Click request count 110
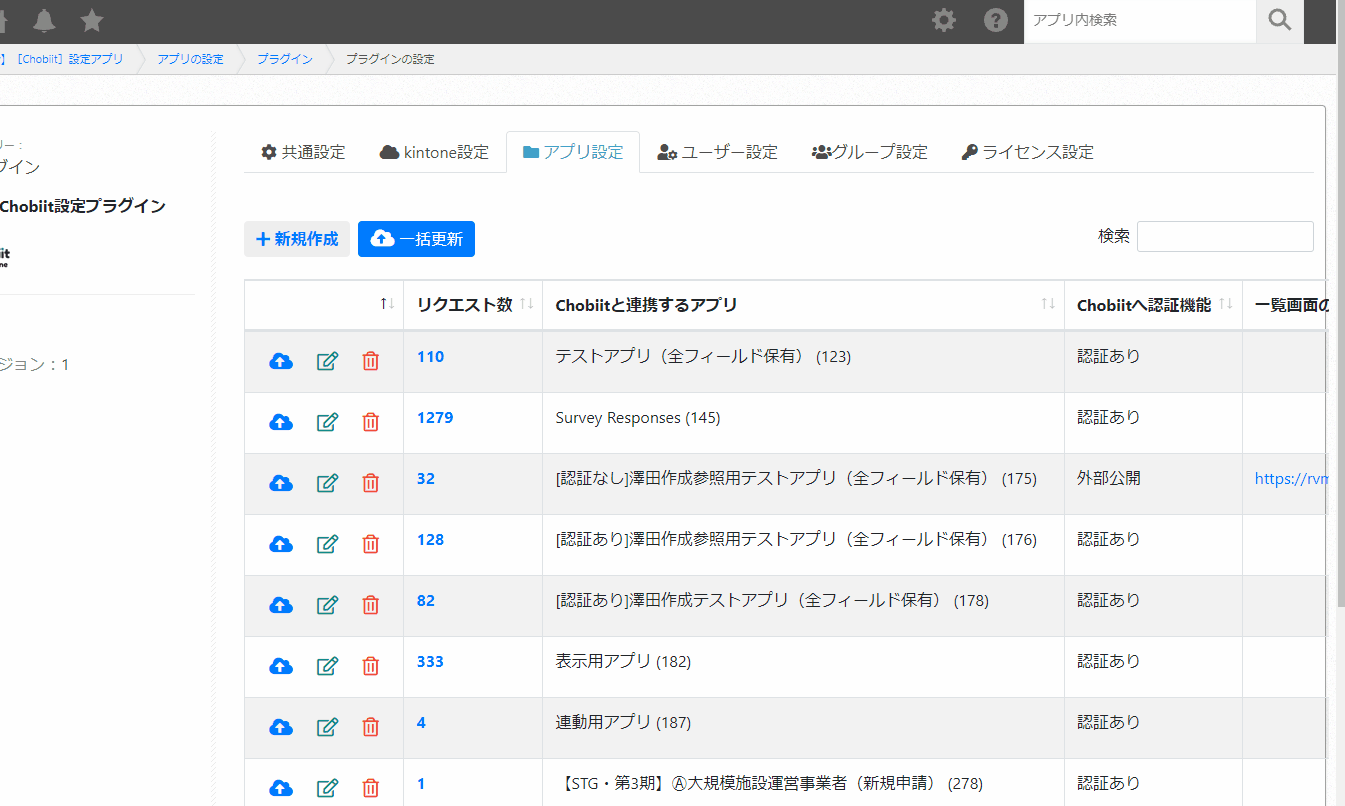Screen dimensions: 1345x806 pos(430,356)
